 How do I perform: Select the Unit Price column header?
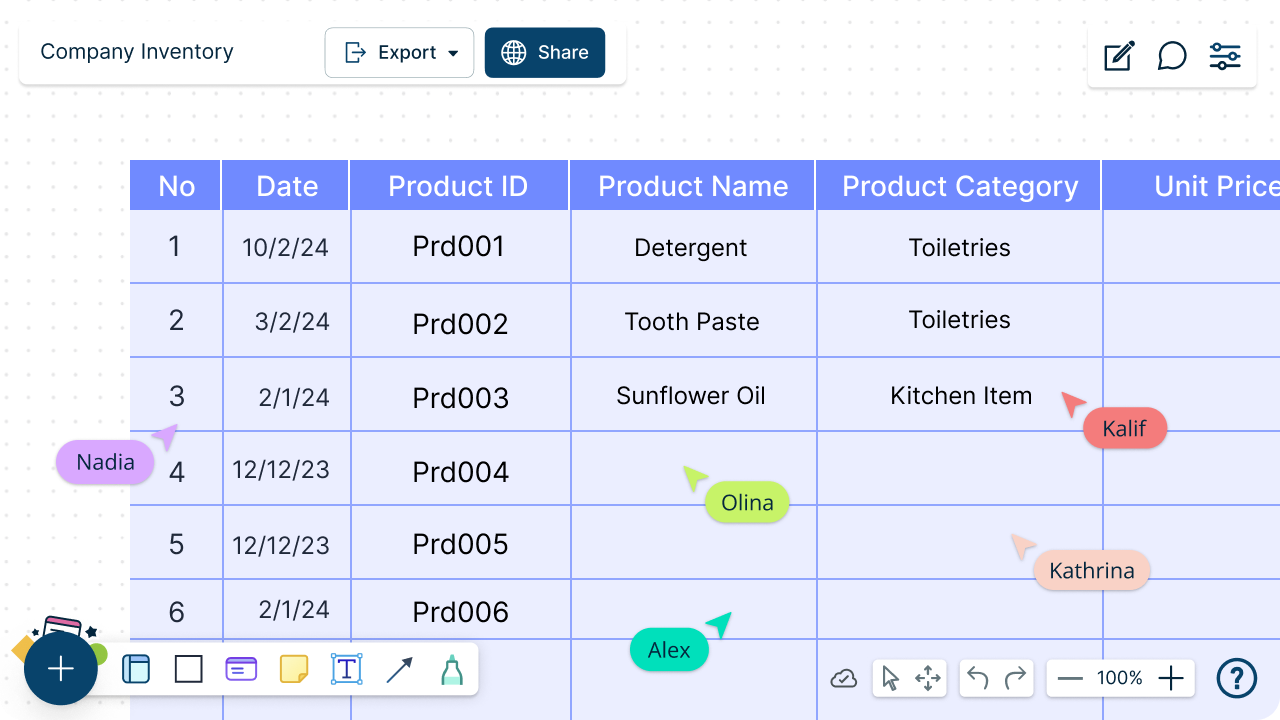pos(1192,186)
